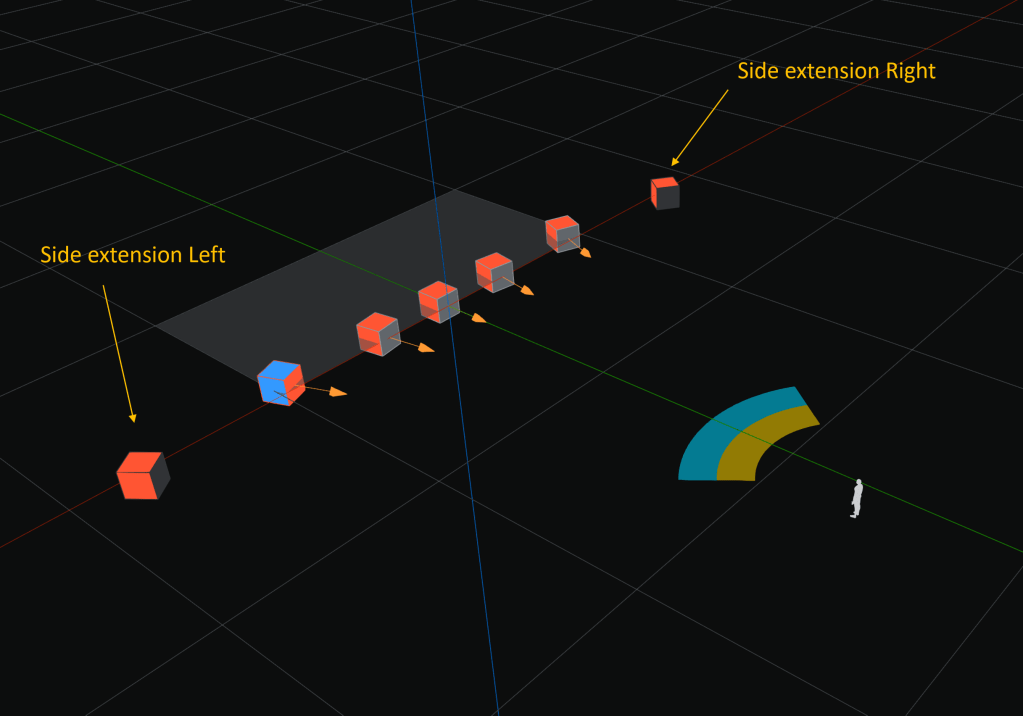Viewport: 1023px width, 716px height.
Task: Select the fourth cube from left in array
Action: point(494,272)
